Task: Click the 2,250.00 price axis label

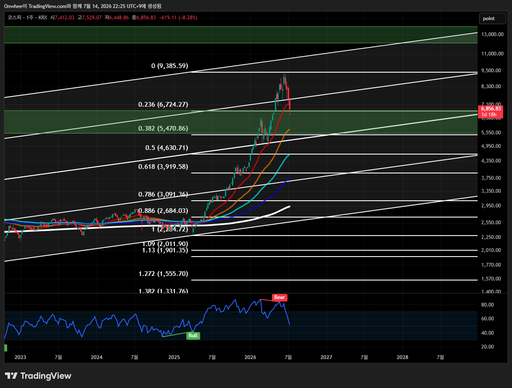Action: tap(491, 237)
